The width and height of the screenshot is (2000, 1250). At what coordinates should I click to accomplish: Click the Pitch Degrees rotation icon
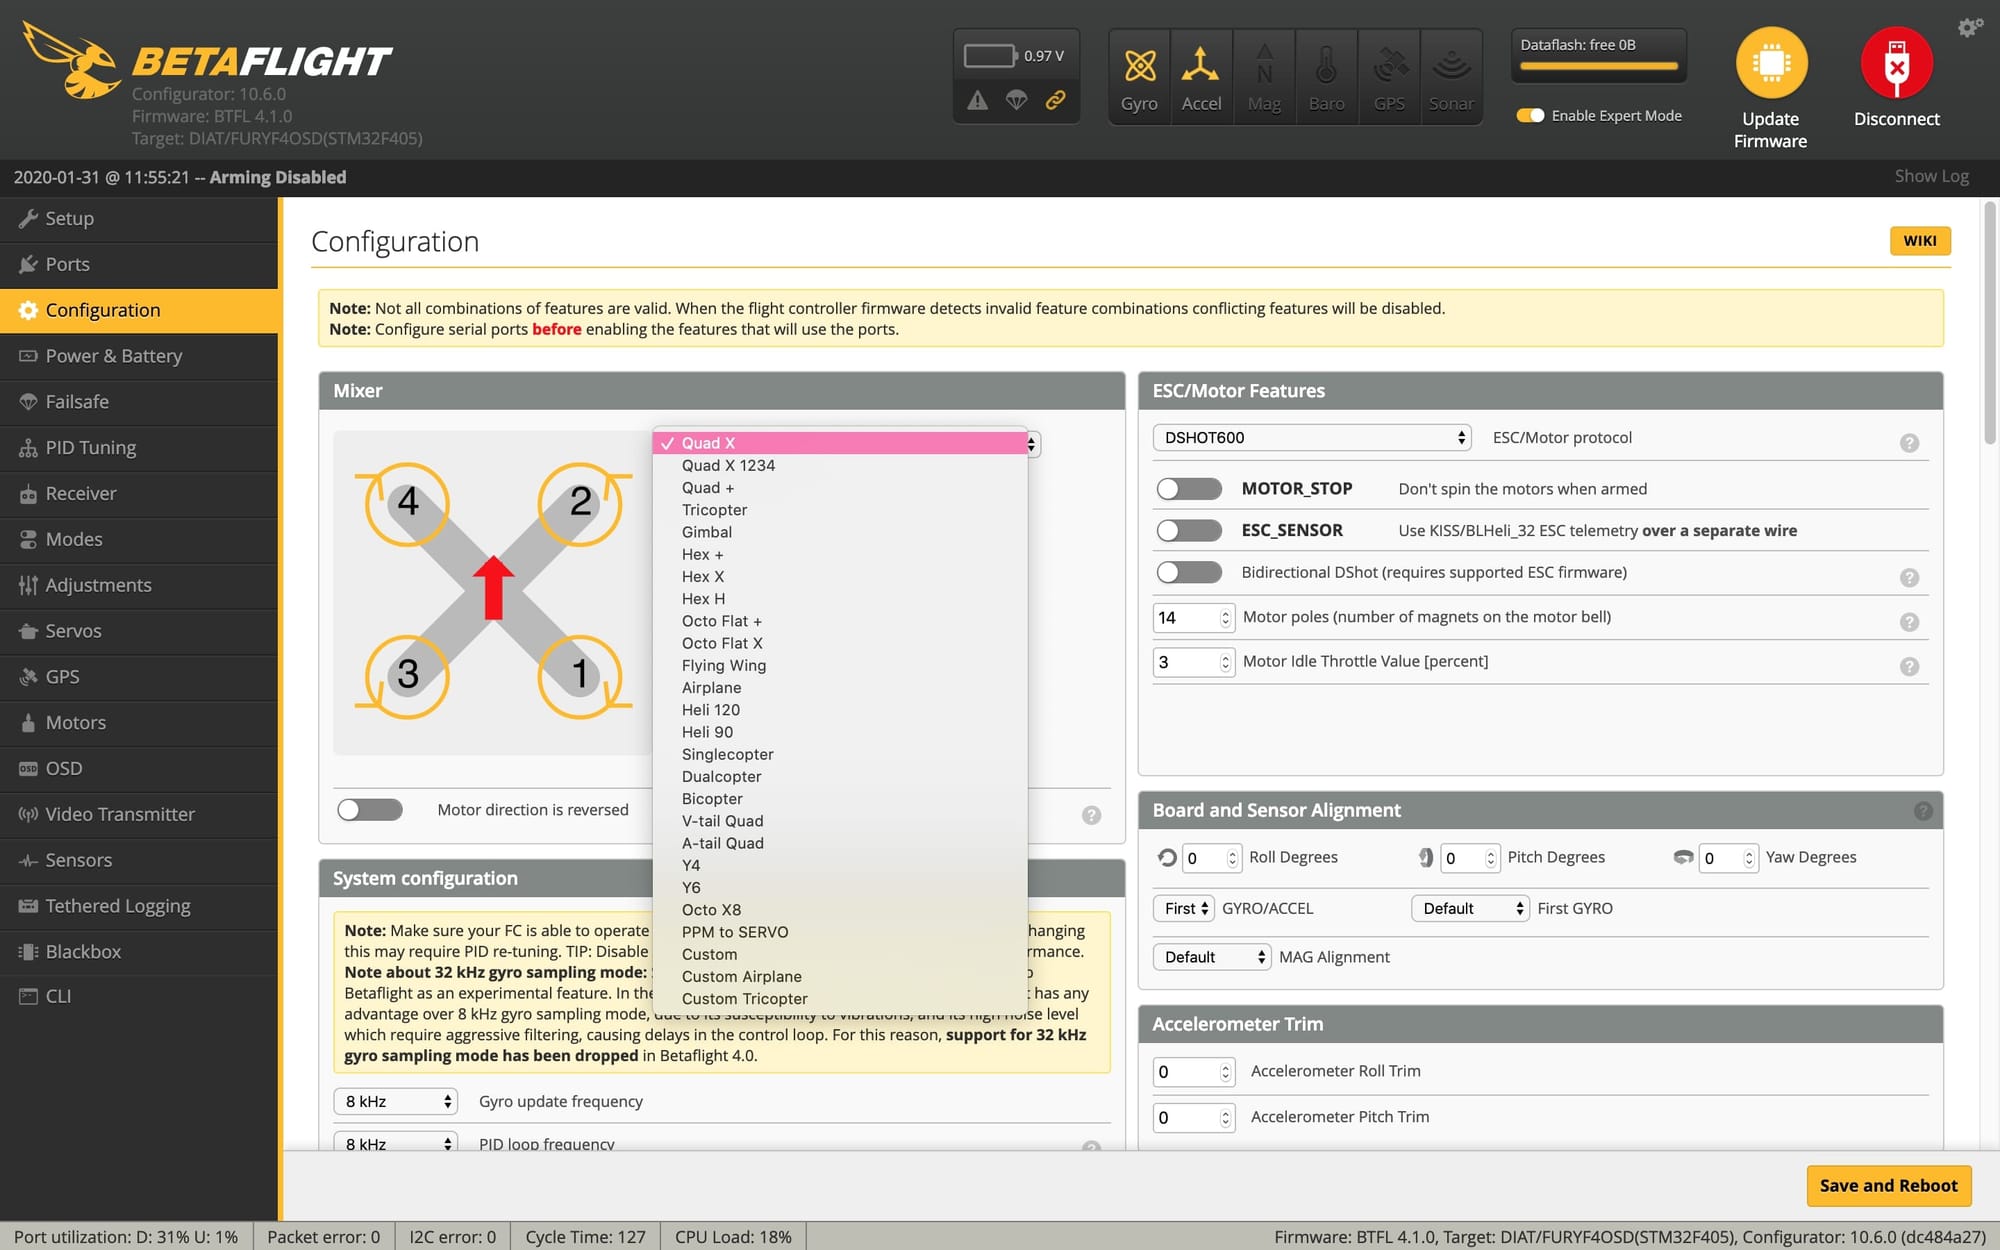tap(1426, 857)
